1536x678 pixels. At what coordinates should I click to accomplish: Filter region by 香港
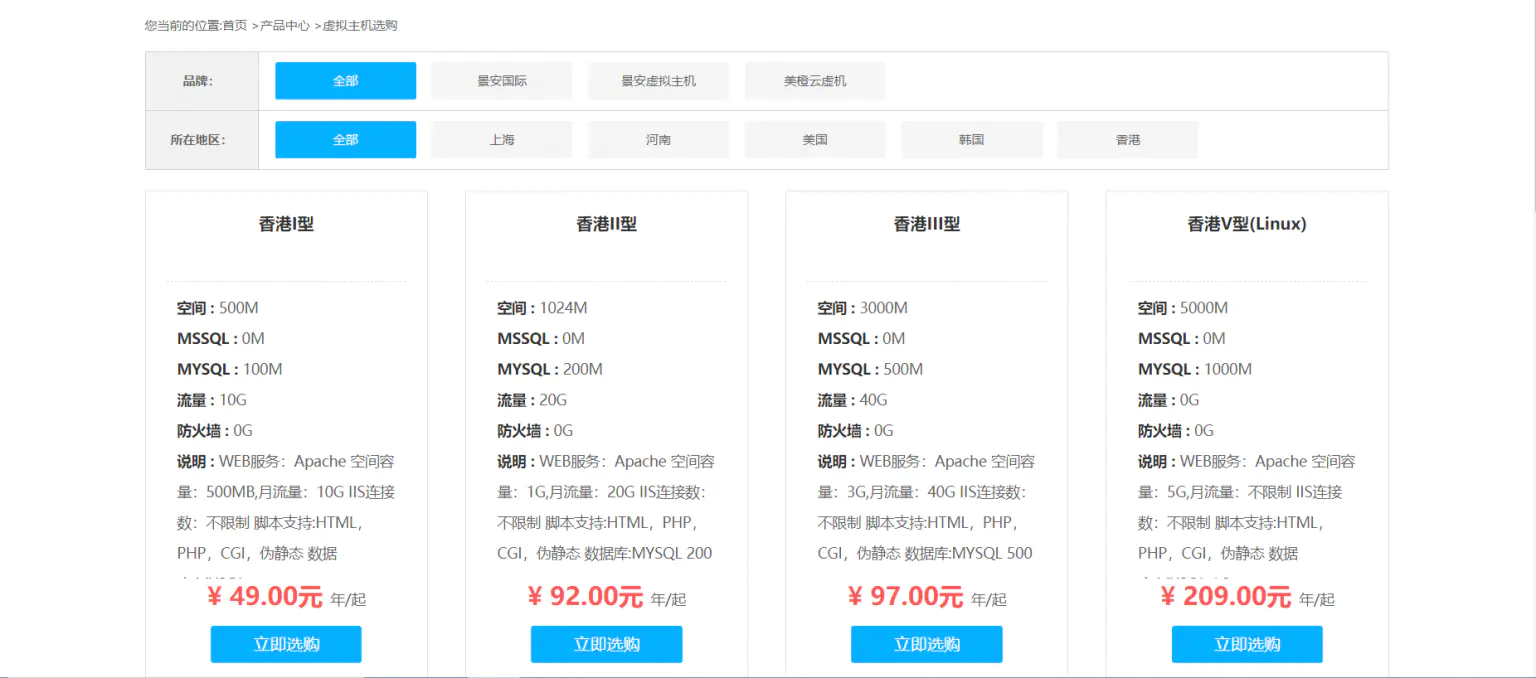[1128, 140]
